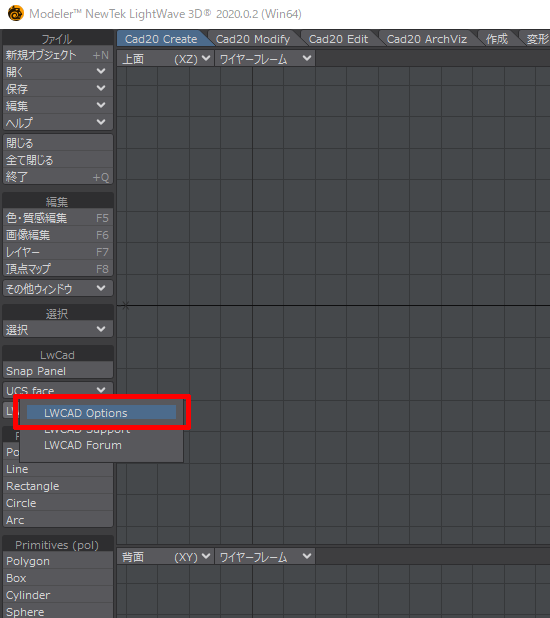Click 全て閉じる button
The width and height of the screenshot is (550, 618).
pyautogui.click(x=58, y=160)
